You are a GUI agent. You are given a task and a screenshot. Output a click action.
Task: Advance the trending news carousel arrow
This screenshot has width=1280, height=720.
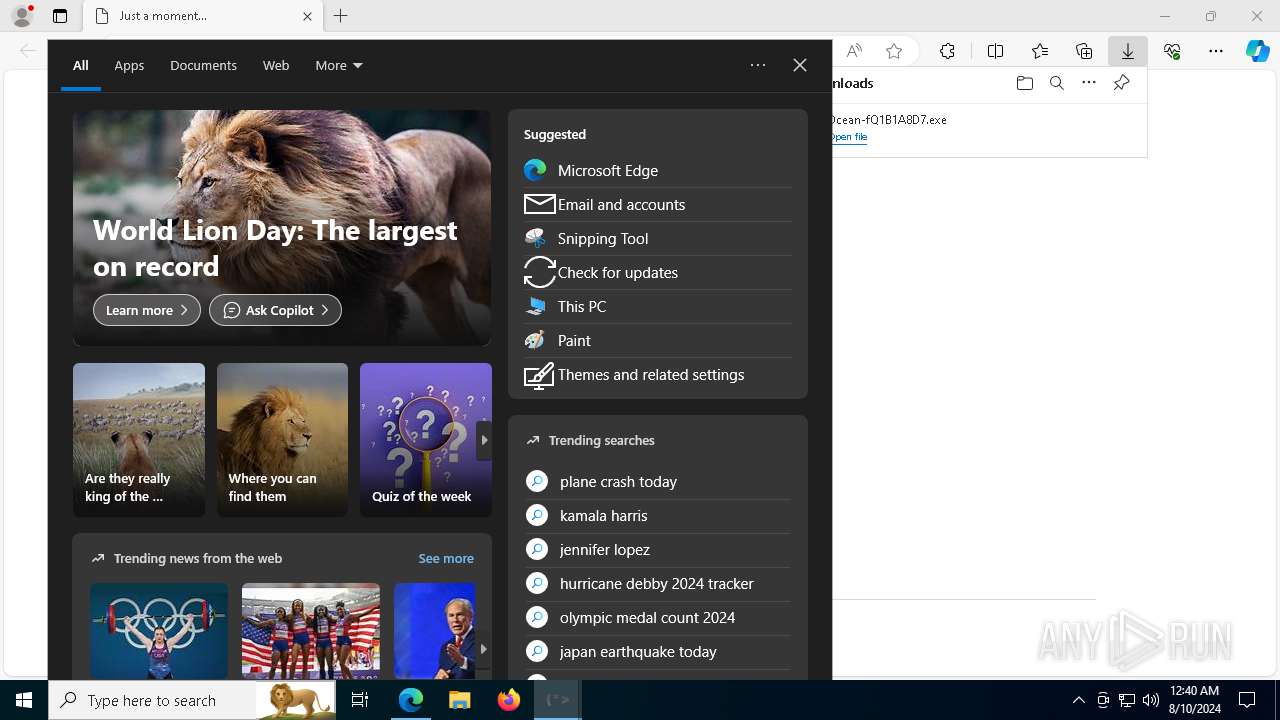[484, 649]
